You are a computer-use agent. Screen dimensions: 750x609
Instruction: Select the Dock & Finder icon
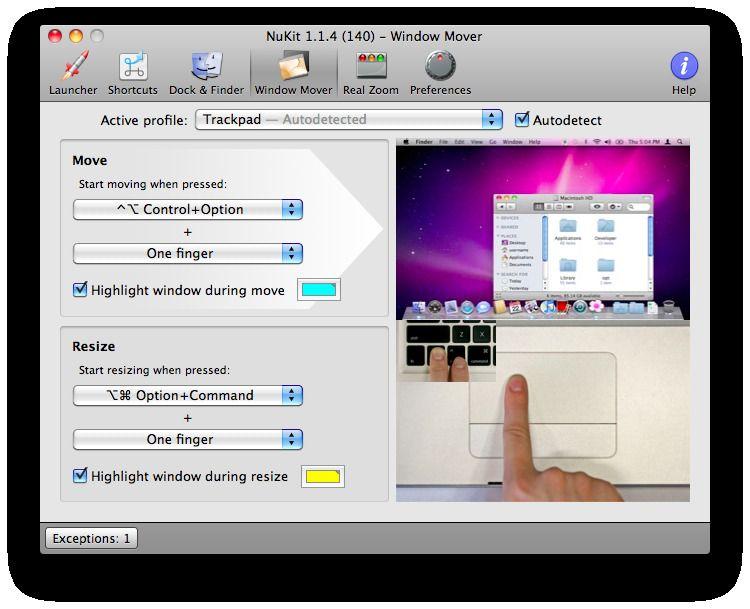coord(206,66)
